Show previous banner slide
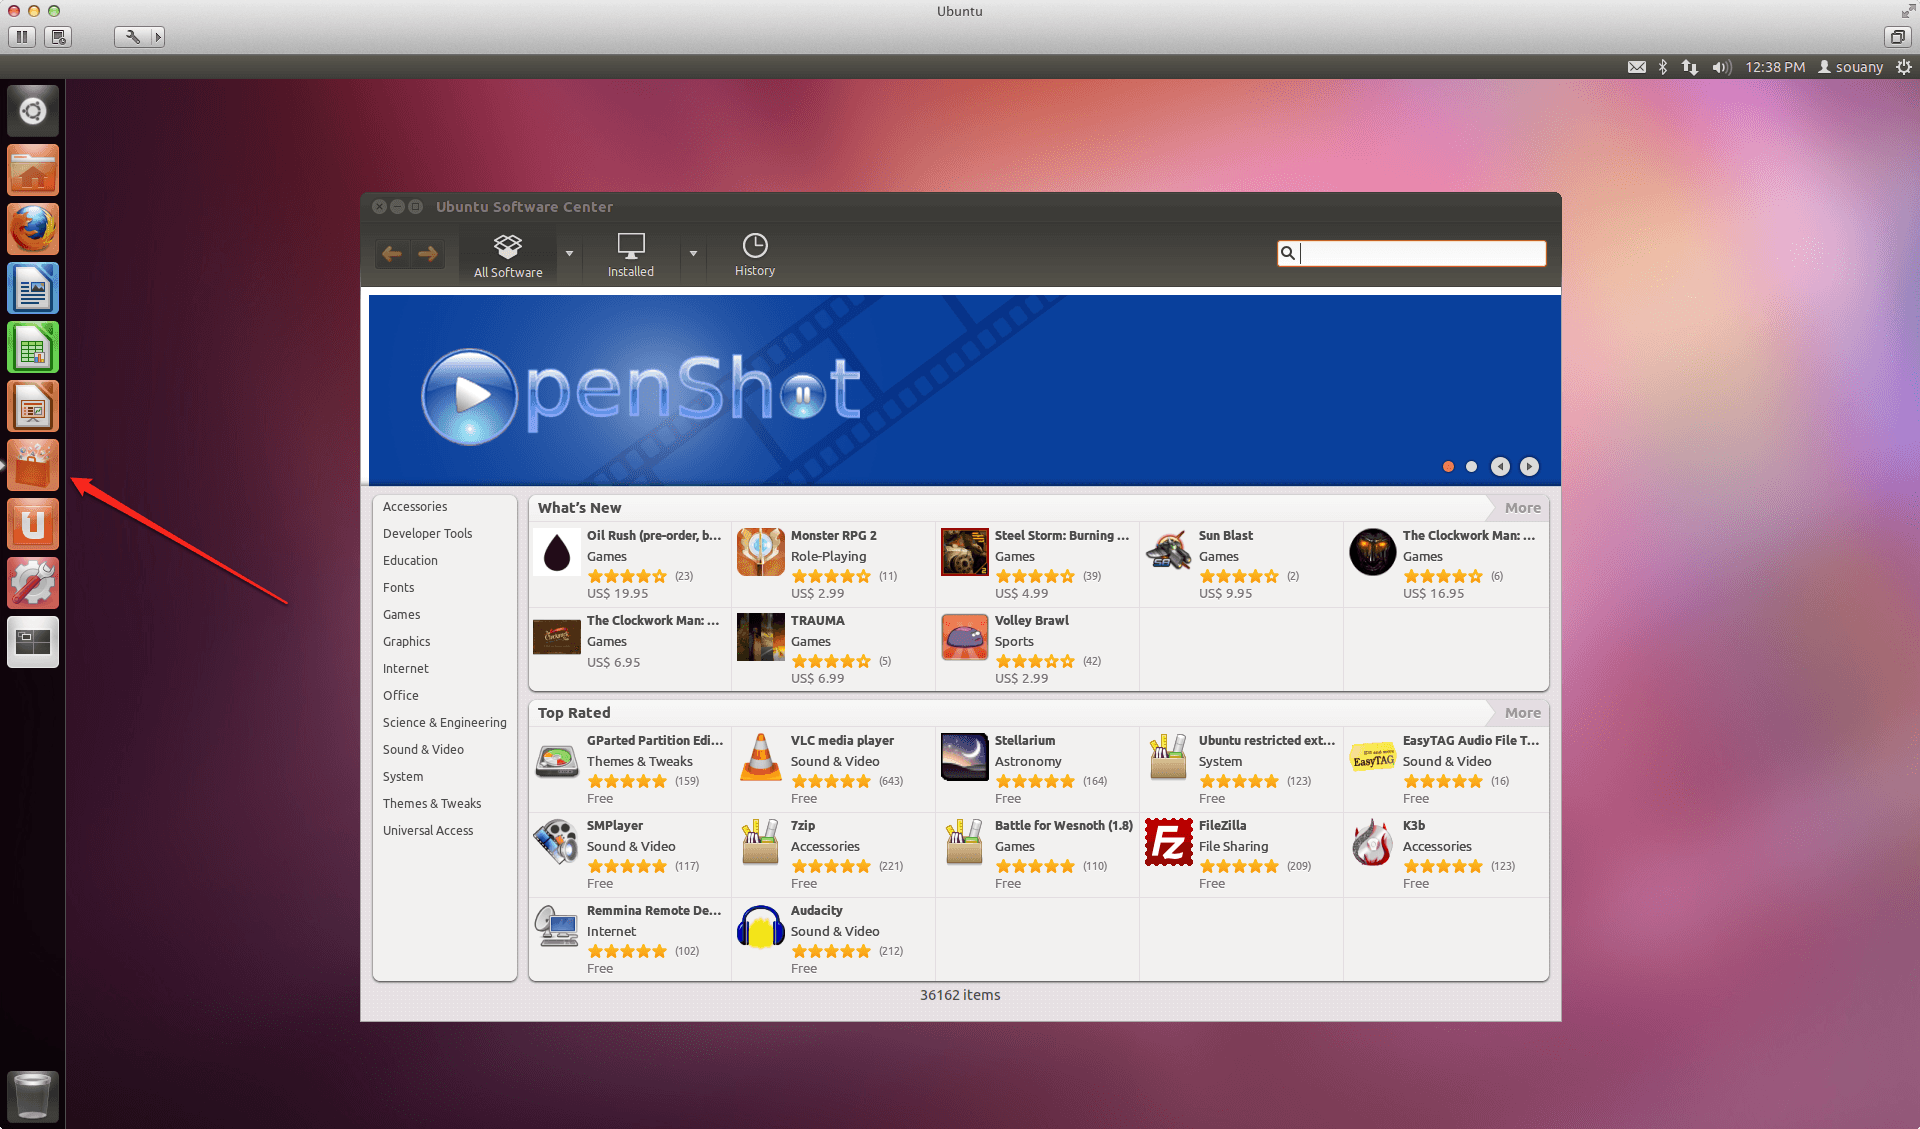 click(x=1500, y=467)
